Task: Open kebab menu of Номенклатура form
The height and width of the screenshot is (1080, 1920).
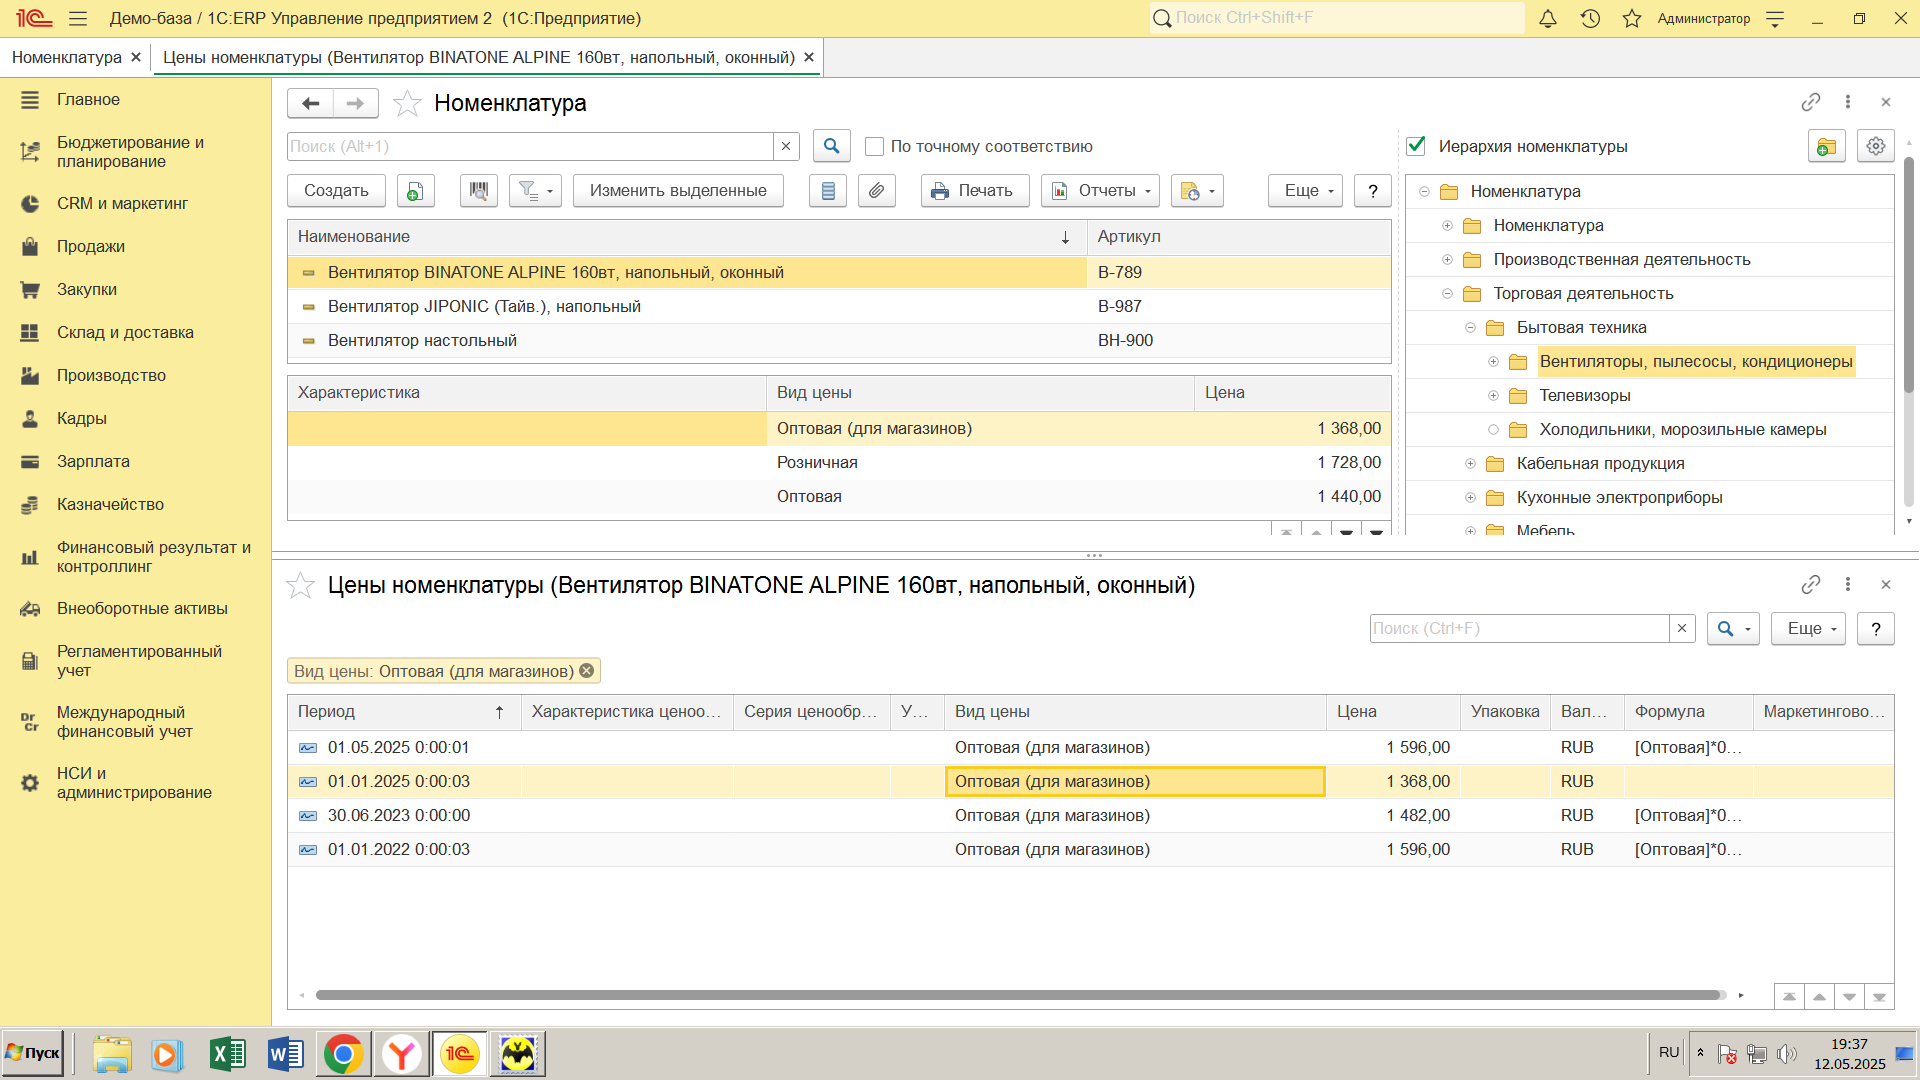Action: [1848, 102]
